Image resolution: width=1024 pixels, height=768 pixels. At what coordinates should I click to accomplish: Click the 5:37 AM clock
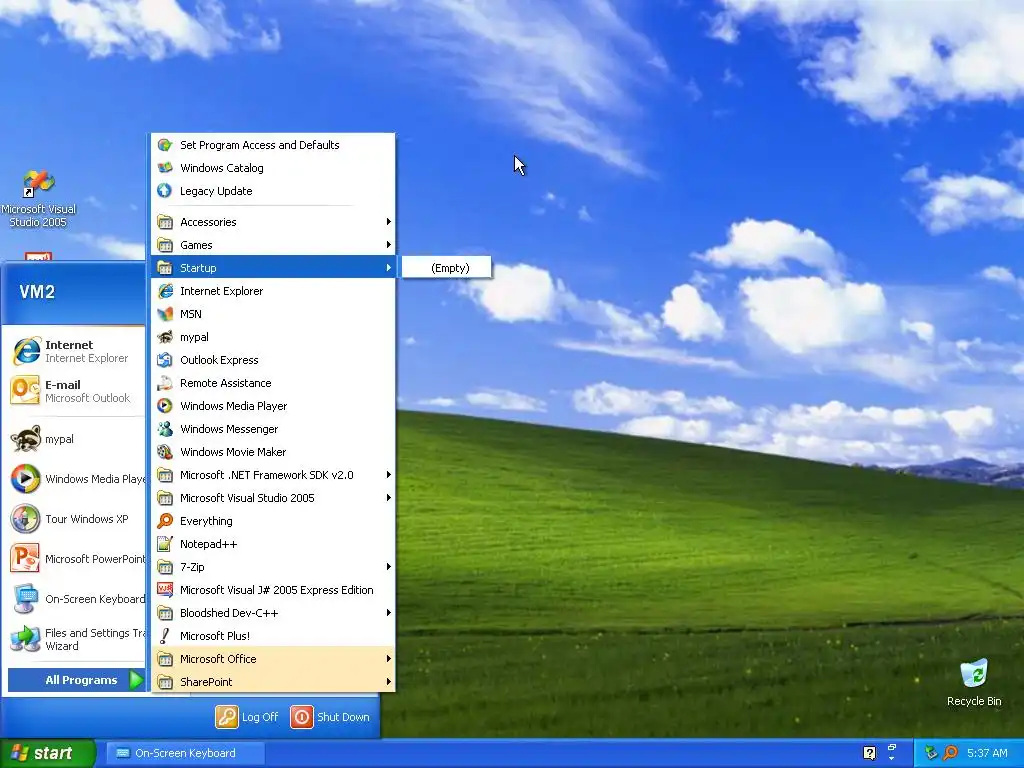pyautogui.click(x=987, y=753)
